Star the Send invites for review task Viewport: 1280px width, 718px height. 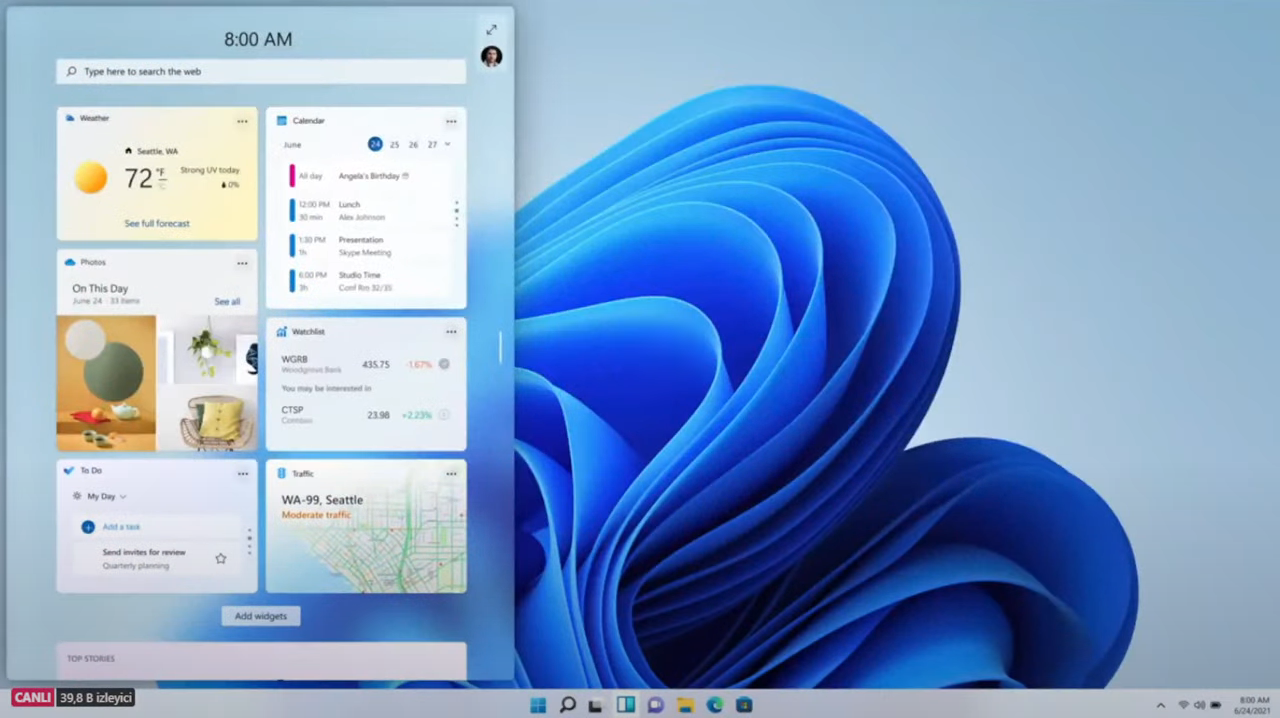[221, 558]
